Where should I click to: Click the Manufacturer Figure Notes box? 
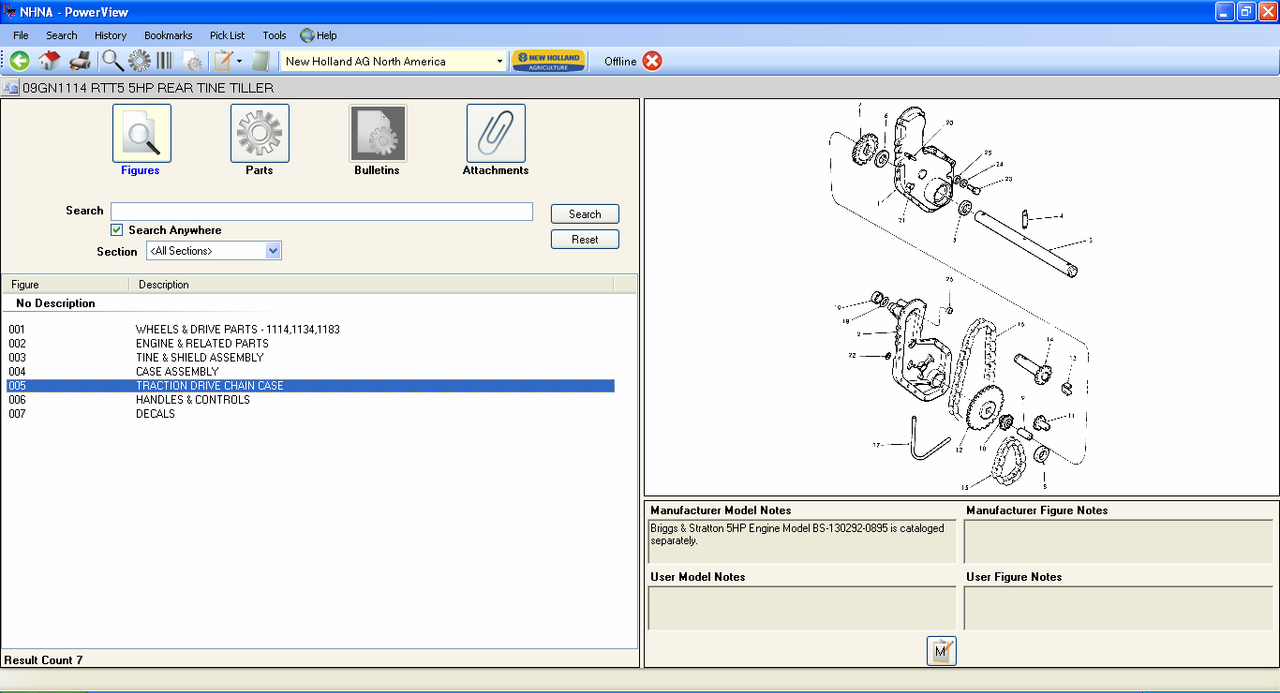(1118, 541)
